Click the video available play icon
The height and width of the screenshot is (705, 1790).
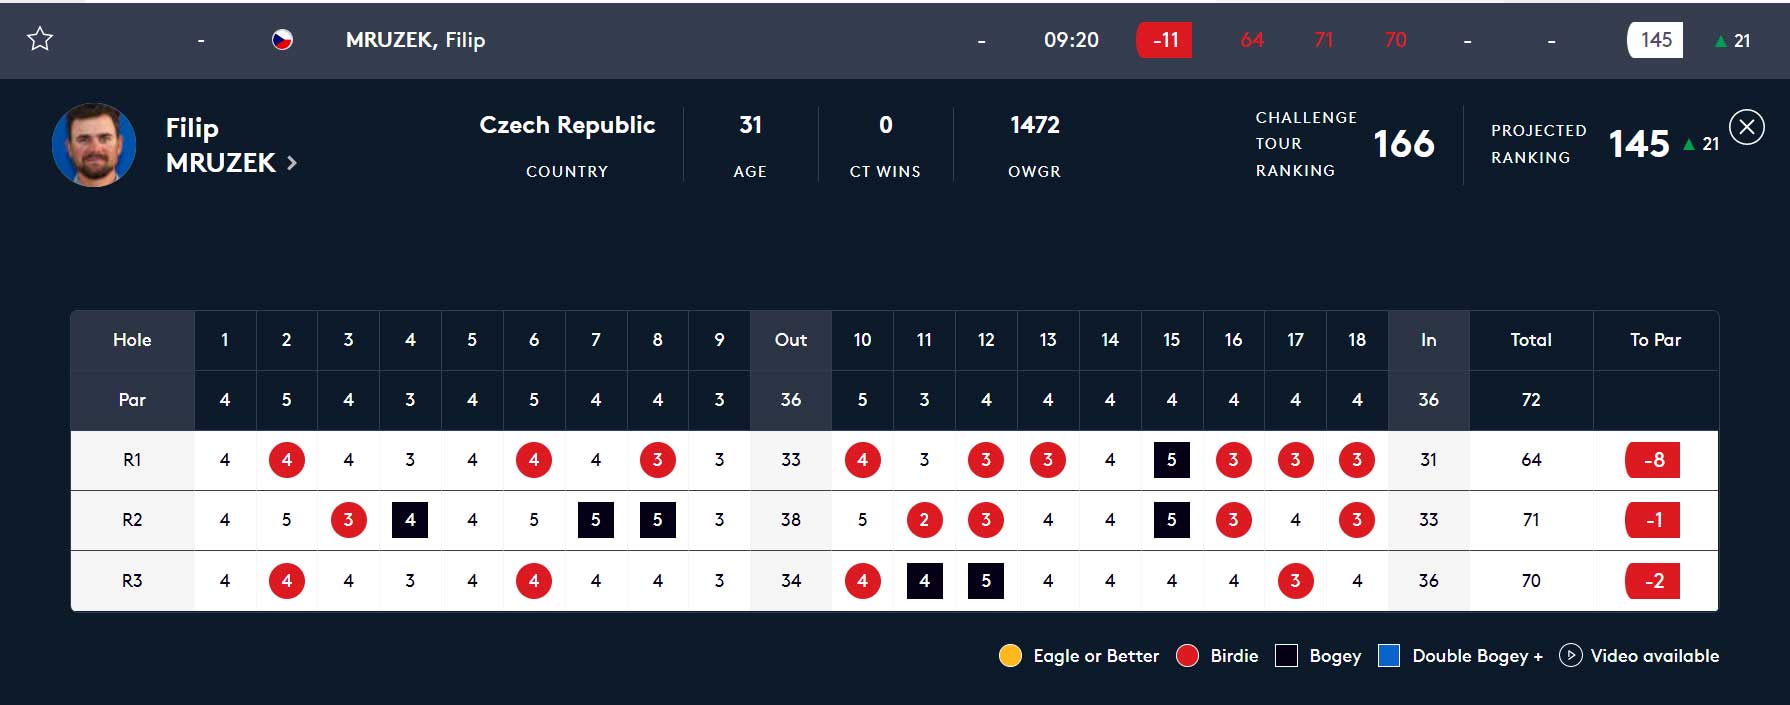point(1570,656)
